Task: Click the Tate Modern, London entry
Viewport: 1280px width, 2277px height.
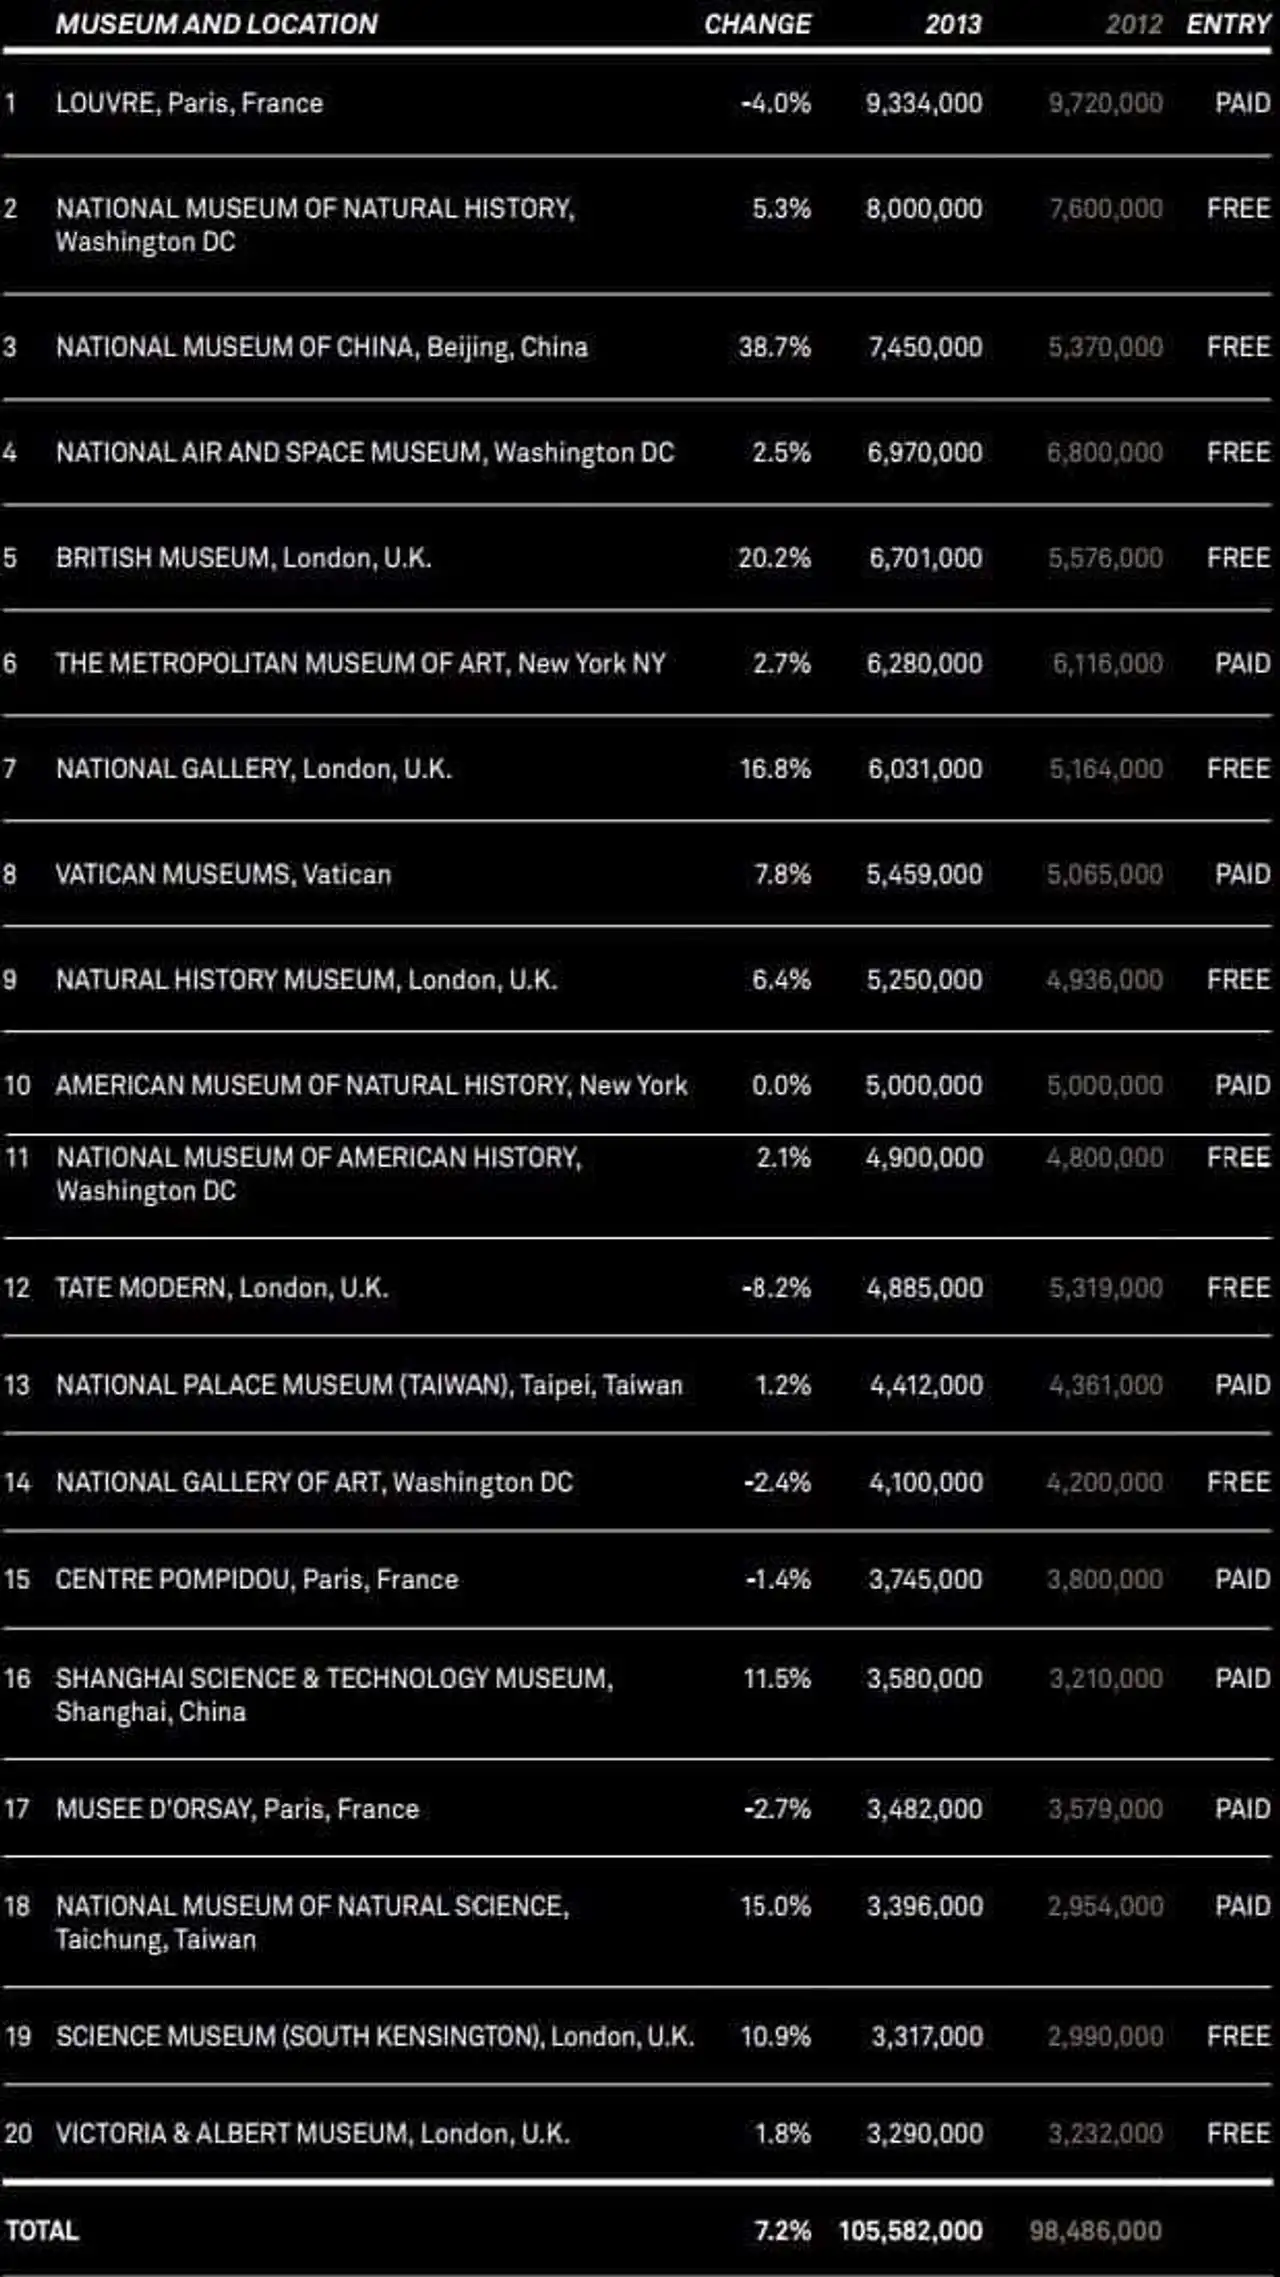Action: tap(221, 1287)
